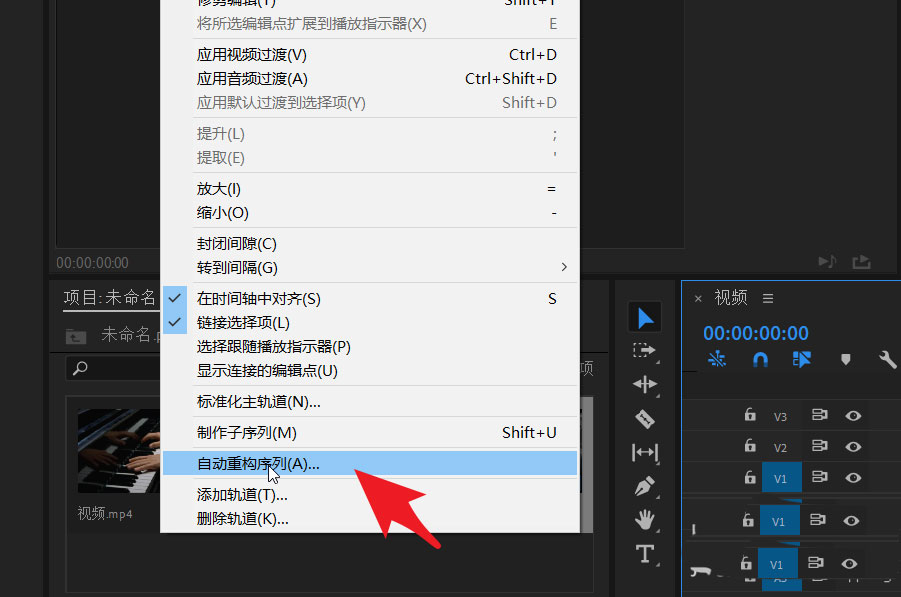Toggle the linked selection timeline button
This screenshot has height=597, width=901.
802,360
